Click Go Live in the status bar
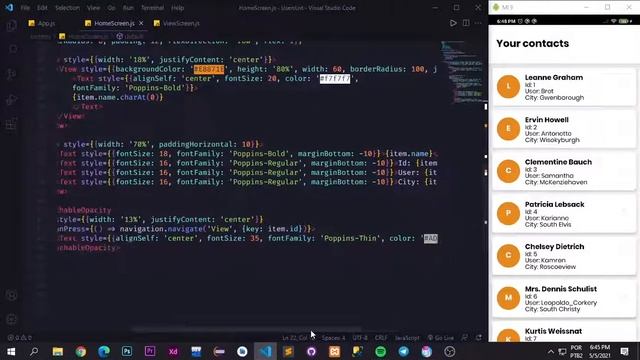Viewport: 640px width, 360px height. tap(440, 338)
